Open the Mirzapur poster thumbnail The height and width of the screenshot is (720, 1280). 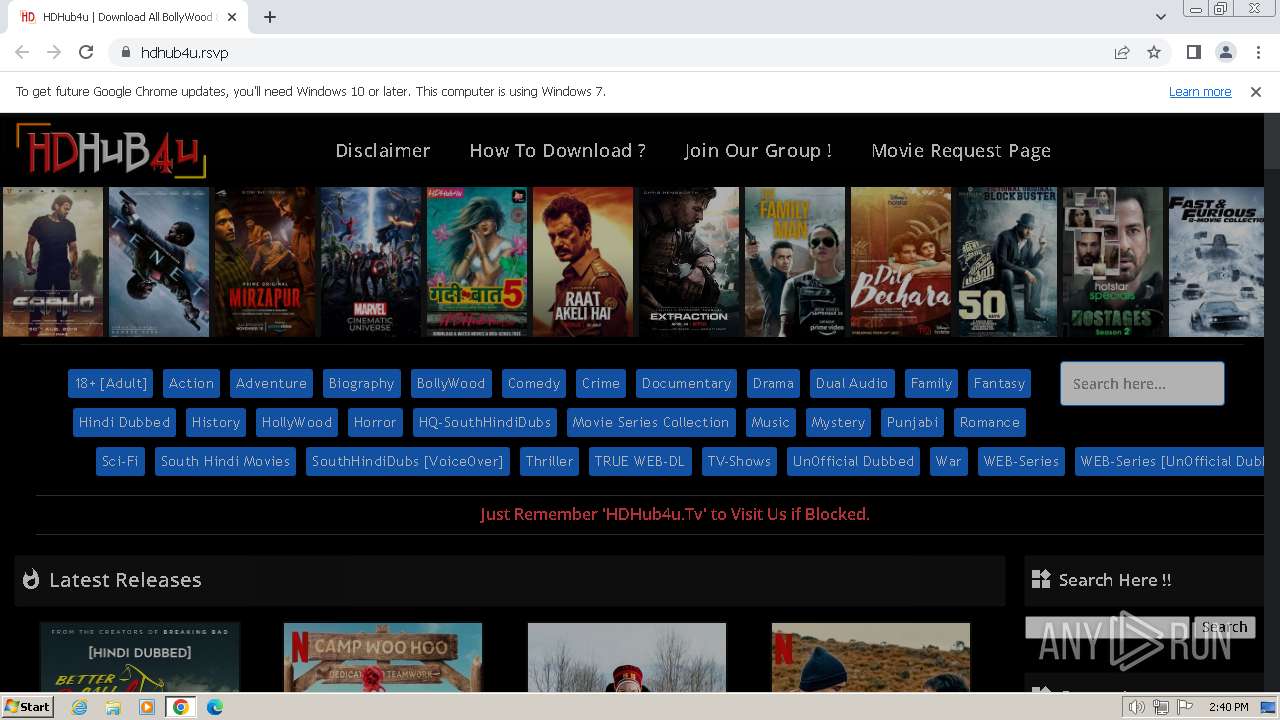tap(265, 262)
